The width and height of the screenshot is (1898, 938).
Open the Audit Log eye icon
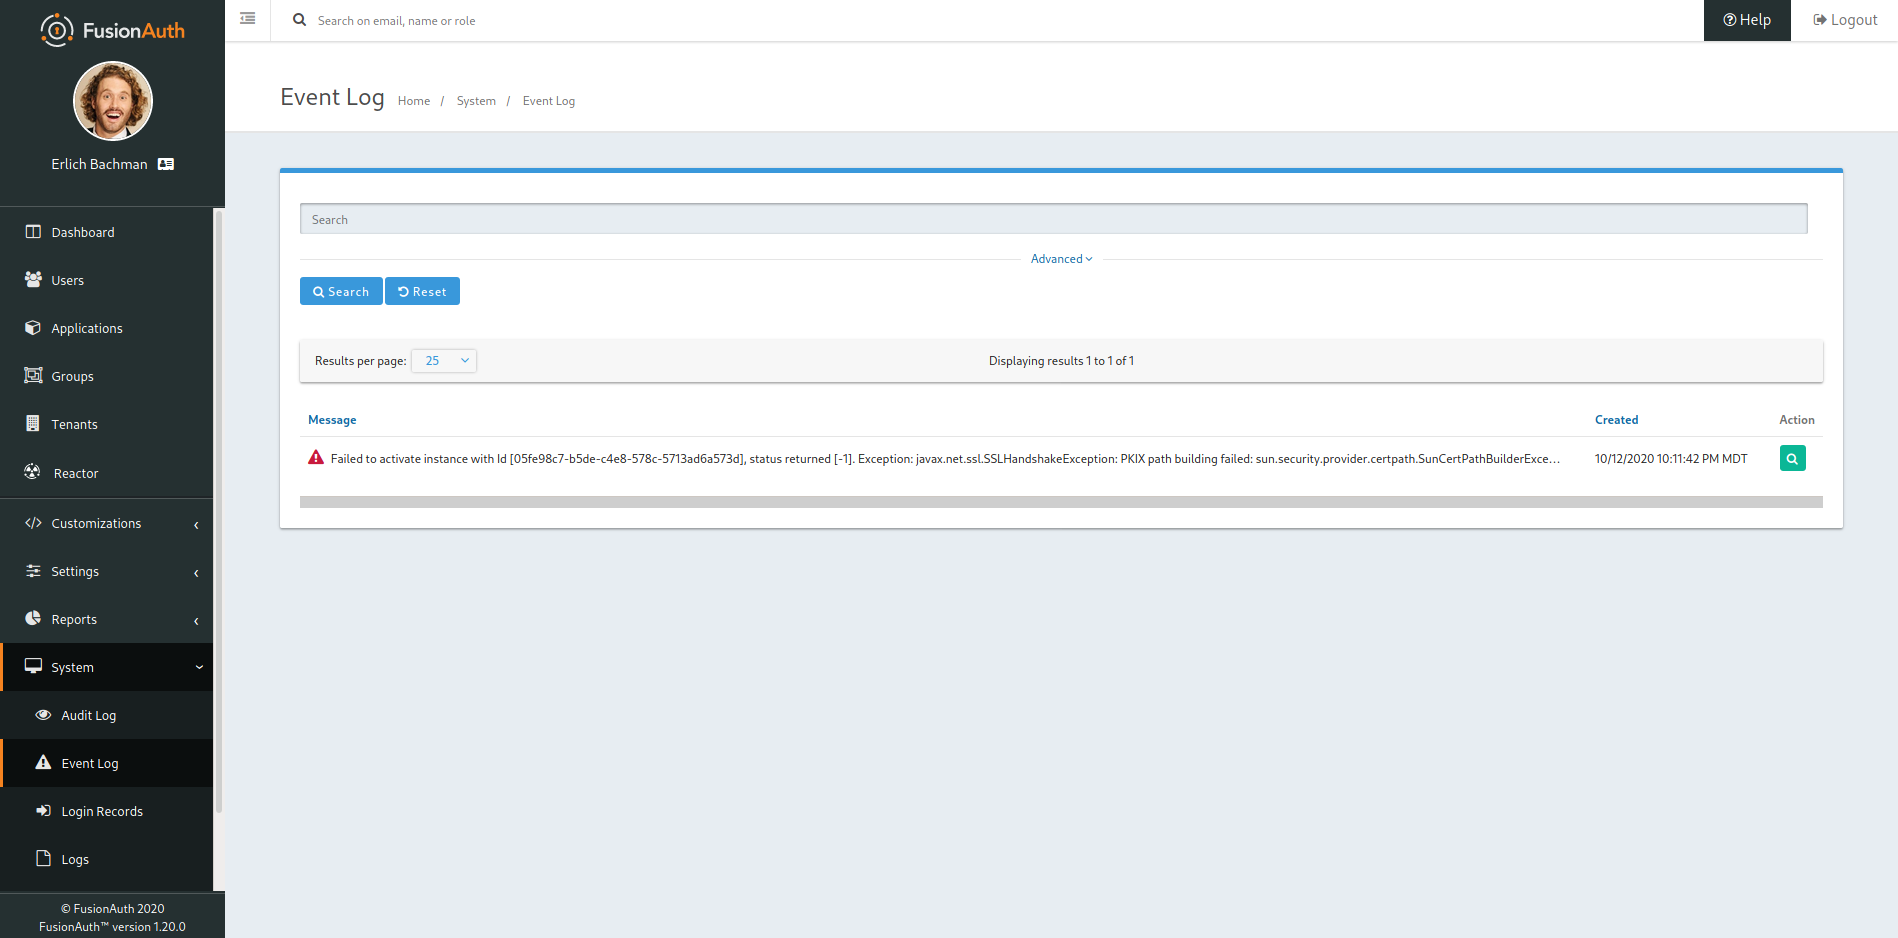point(43,714)
